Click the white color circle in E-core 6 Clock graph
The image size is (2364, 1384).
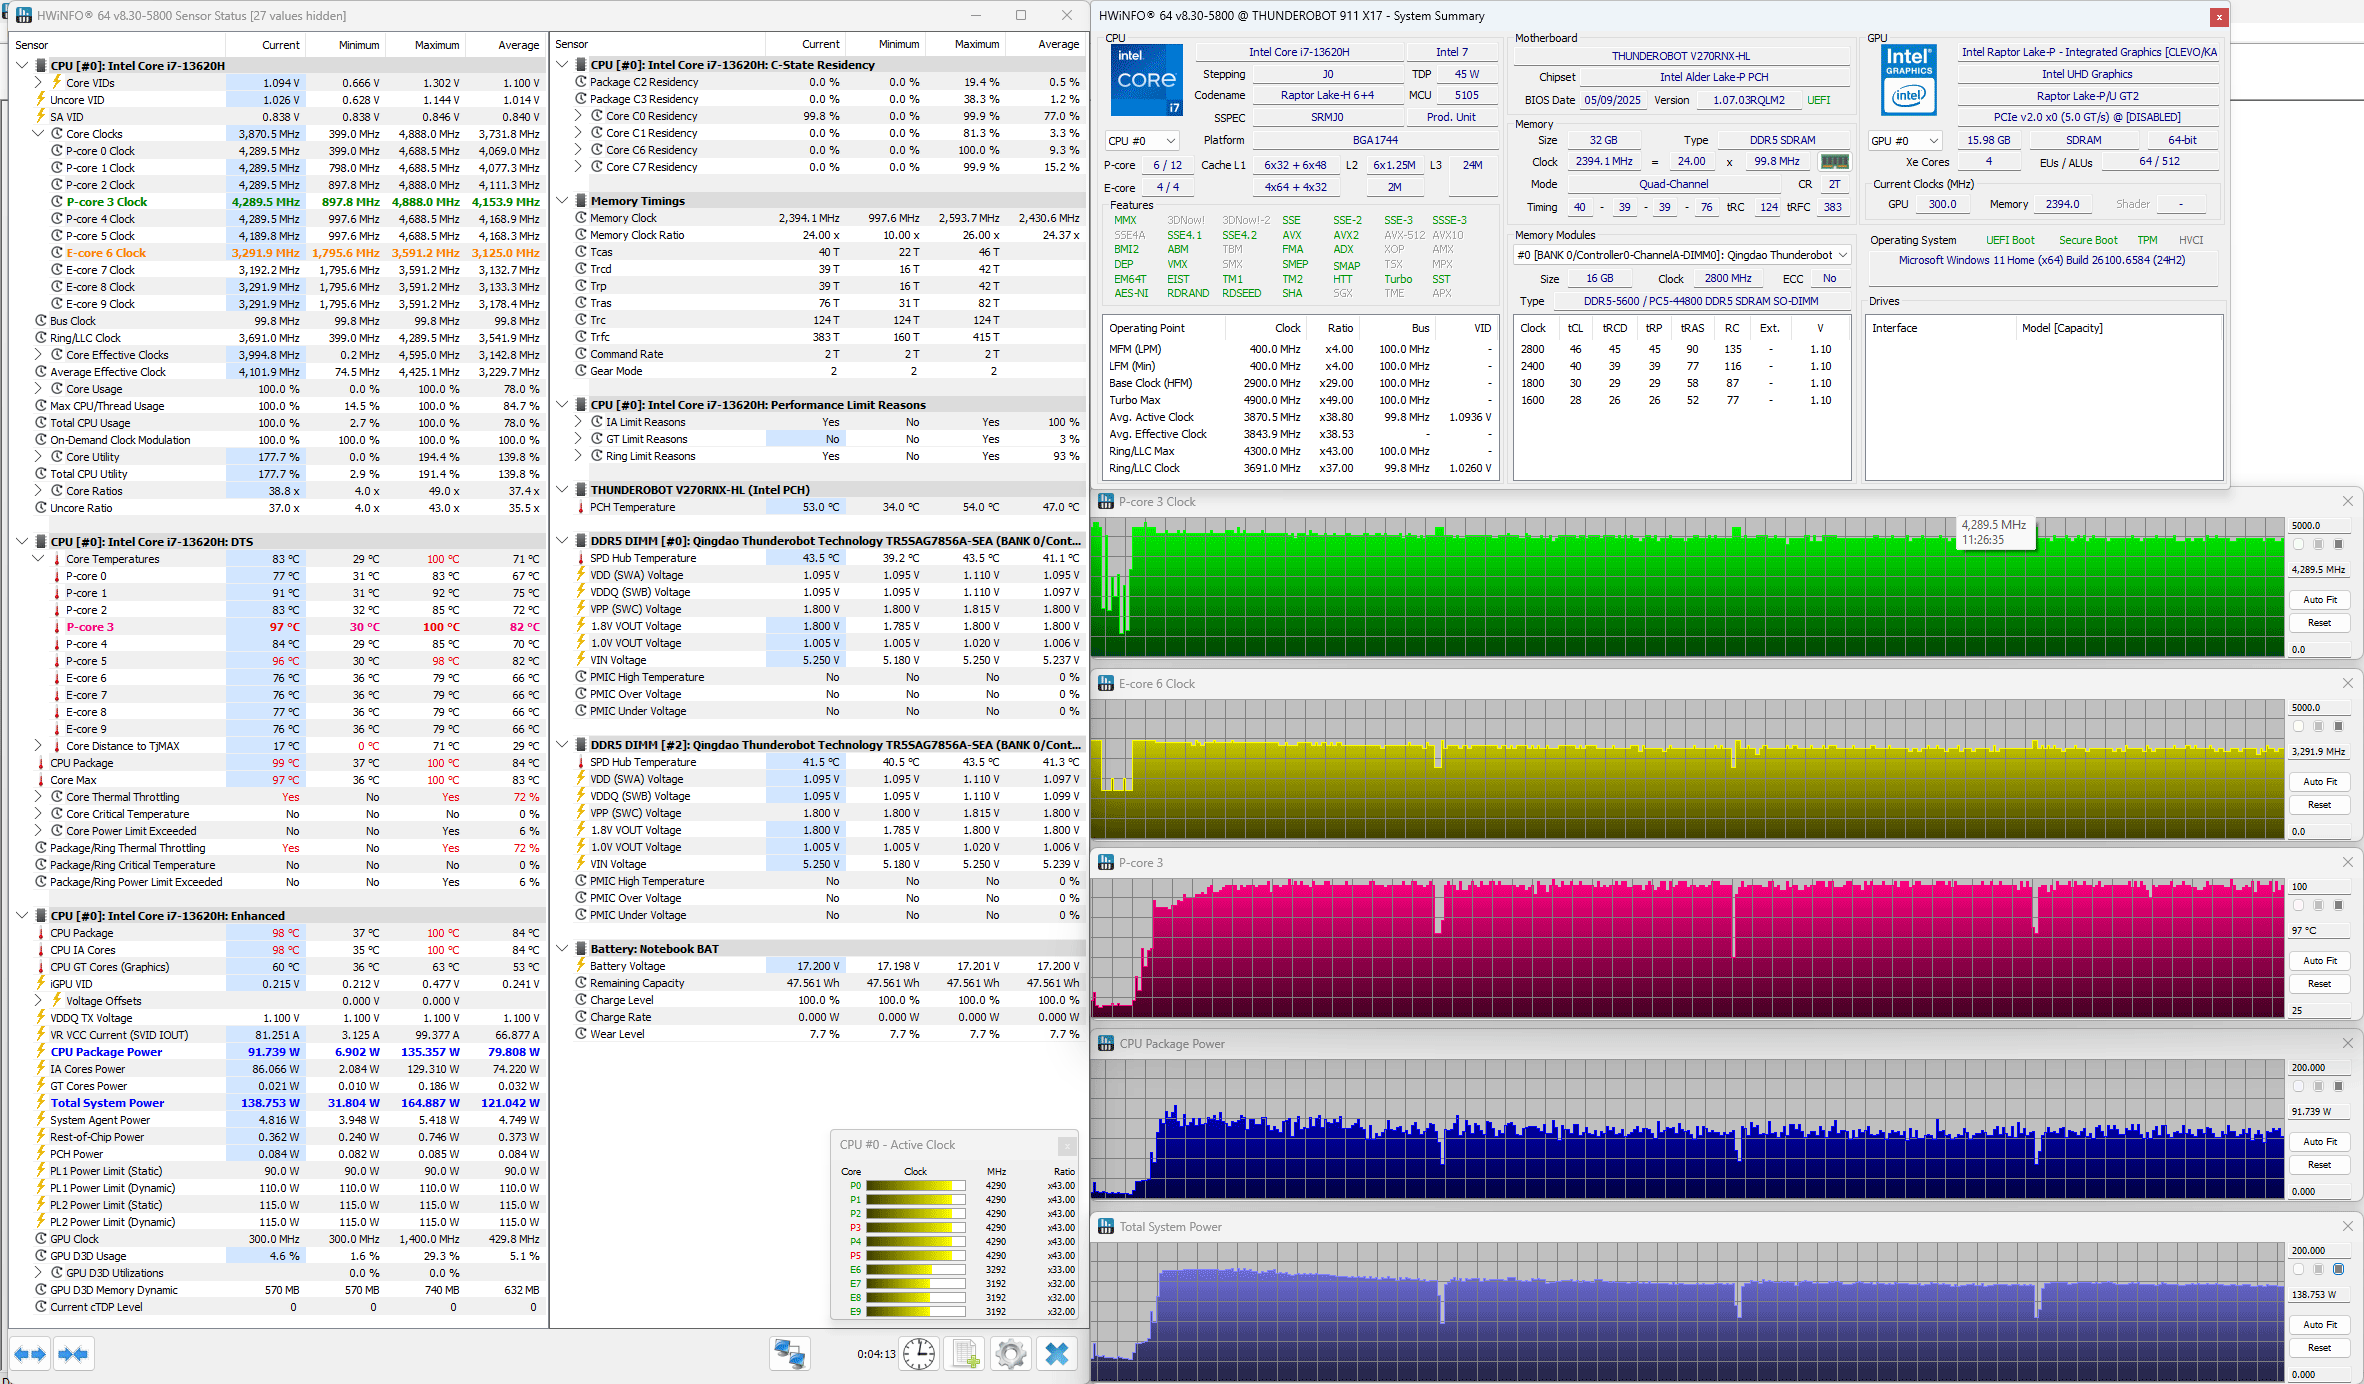[2298, 726]
